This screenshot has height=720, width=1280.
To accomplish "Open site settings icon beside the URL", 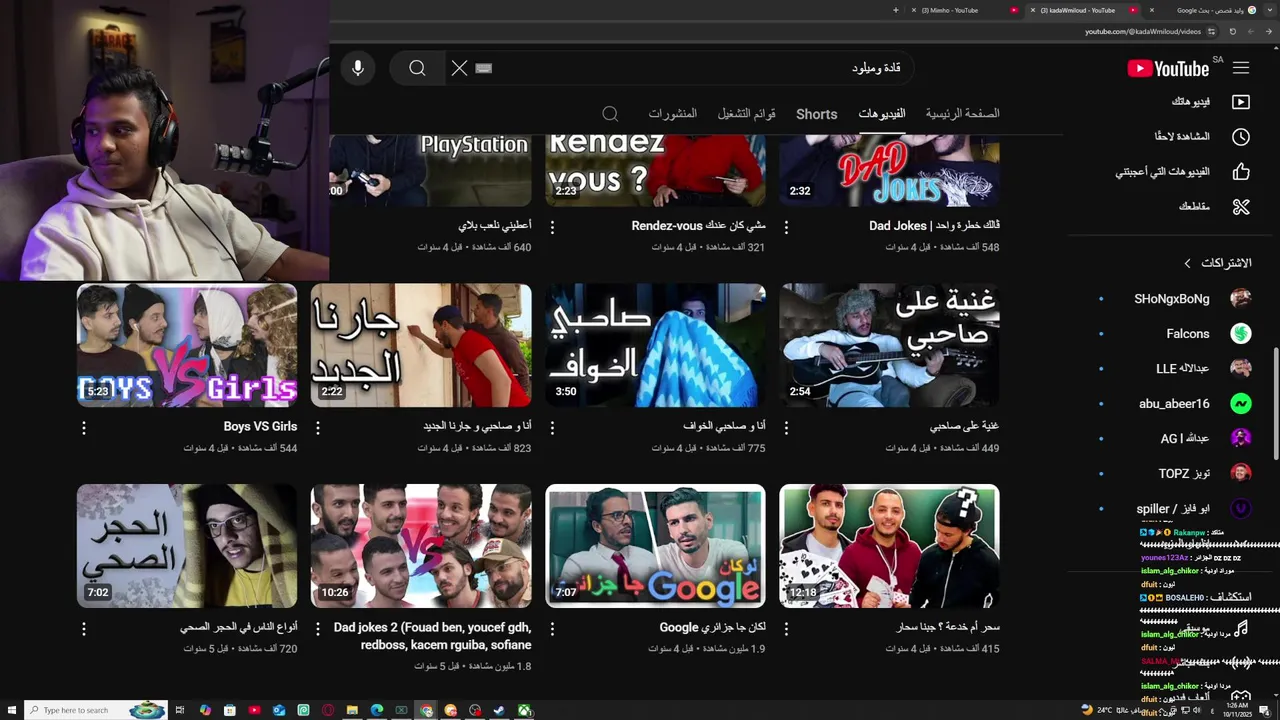I will click(1212, 31).
